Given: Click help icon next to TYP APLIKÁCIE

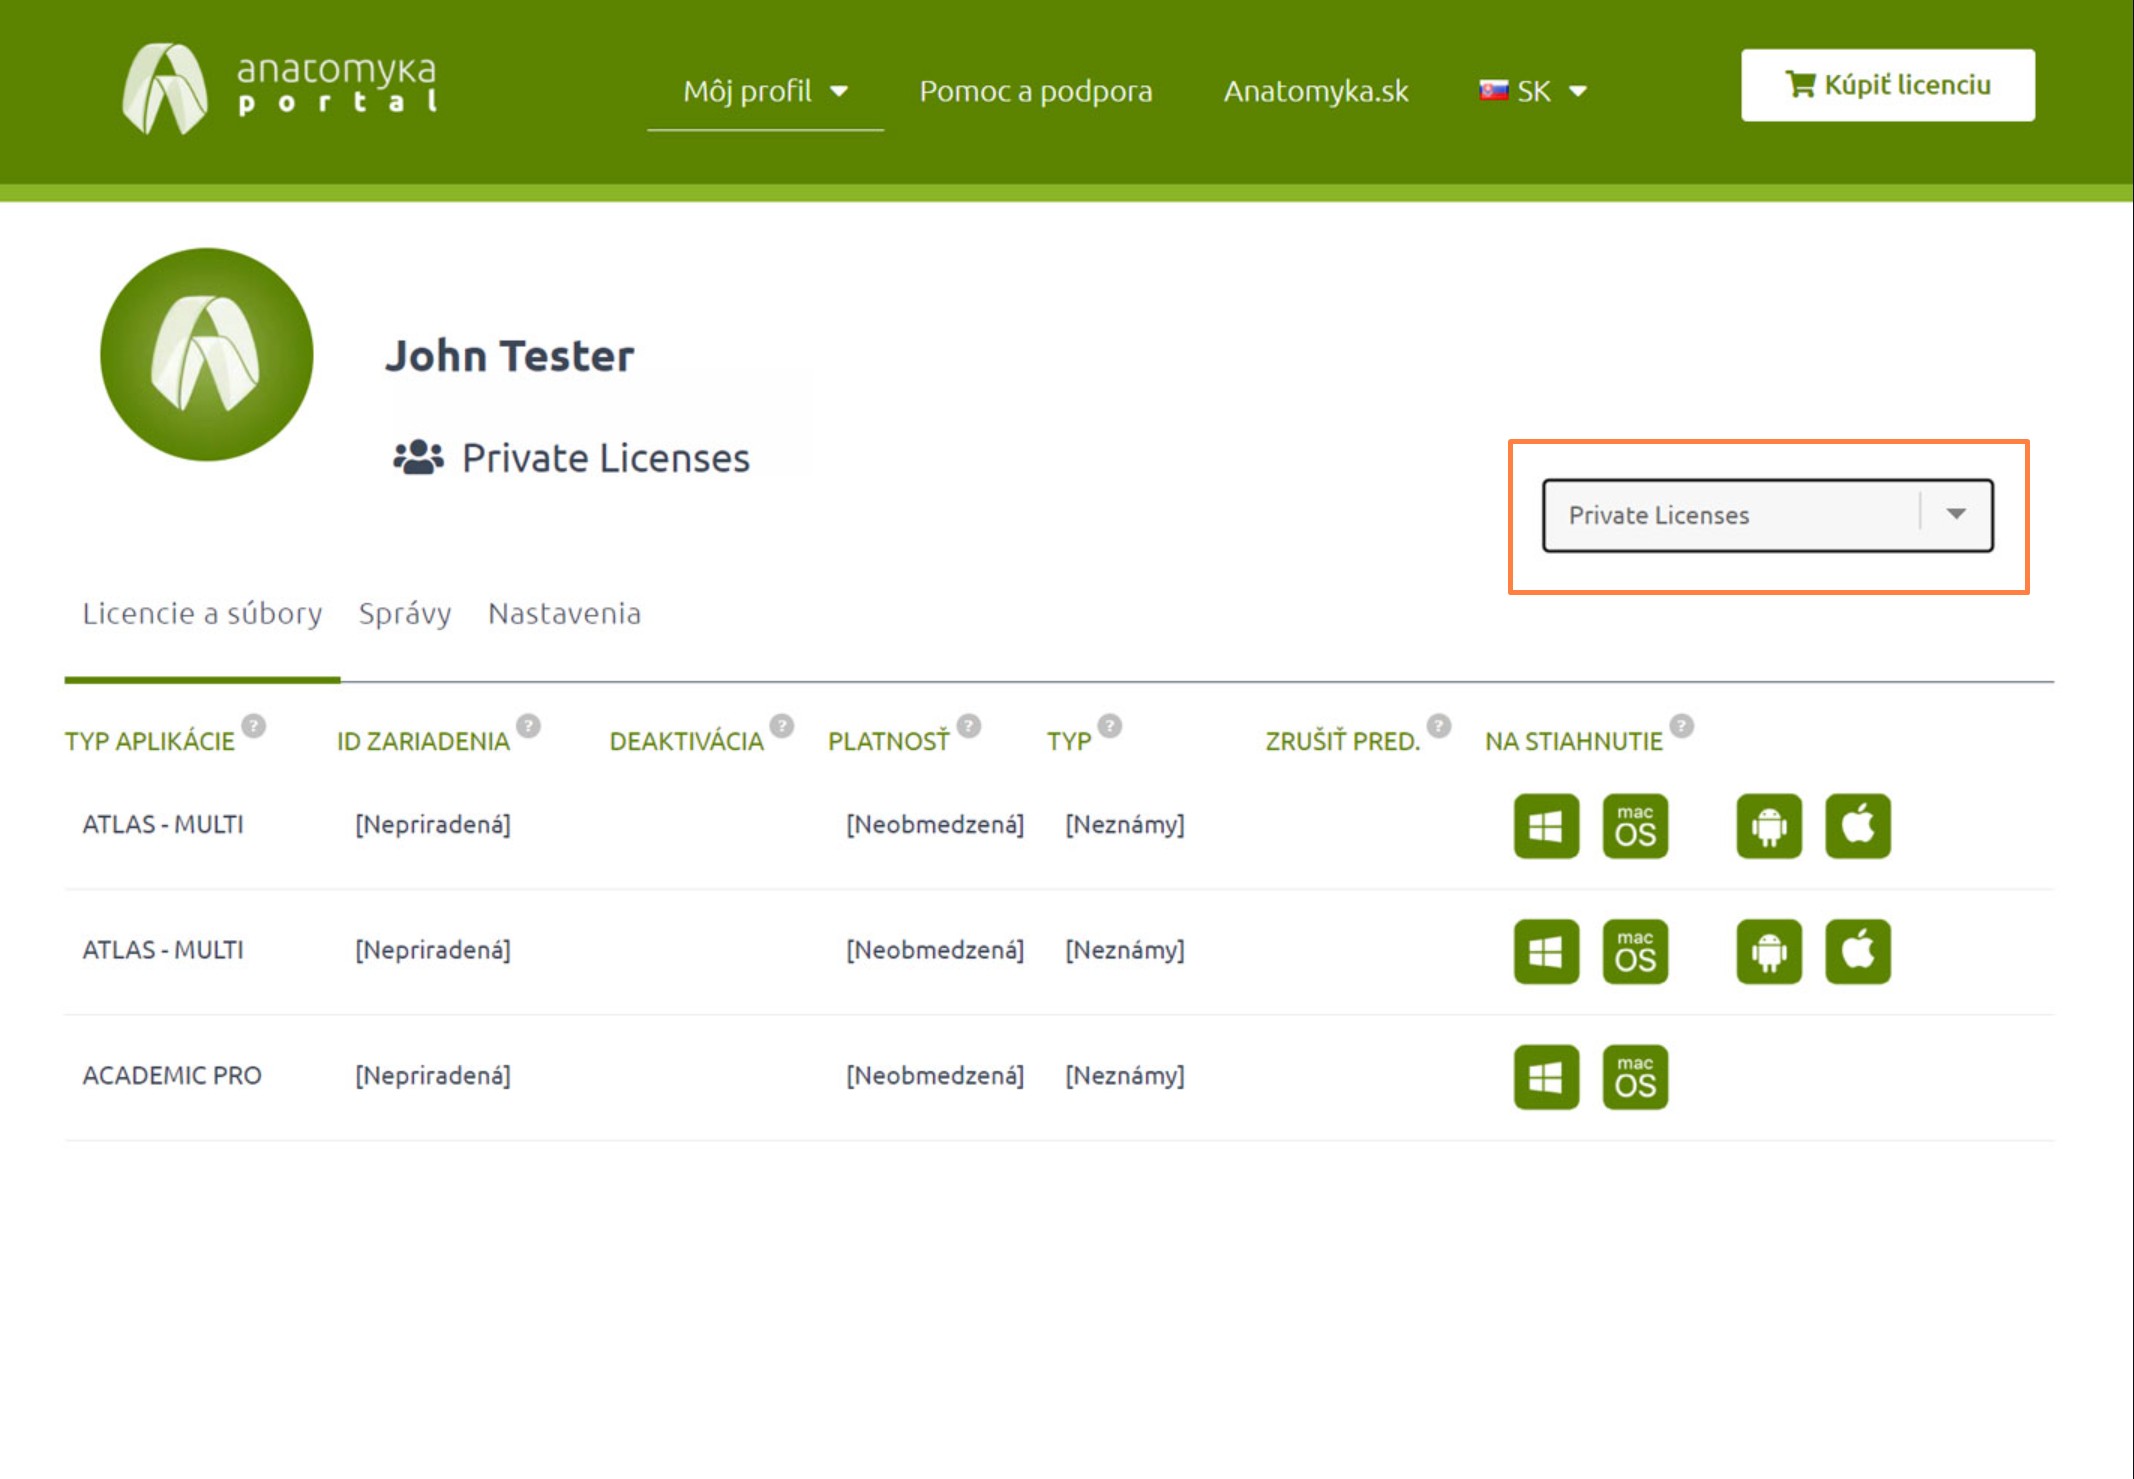Looking at the screenshot, I should coord(254,726).
